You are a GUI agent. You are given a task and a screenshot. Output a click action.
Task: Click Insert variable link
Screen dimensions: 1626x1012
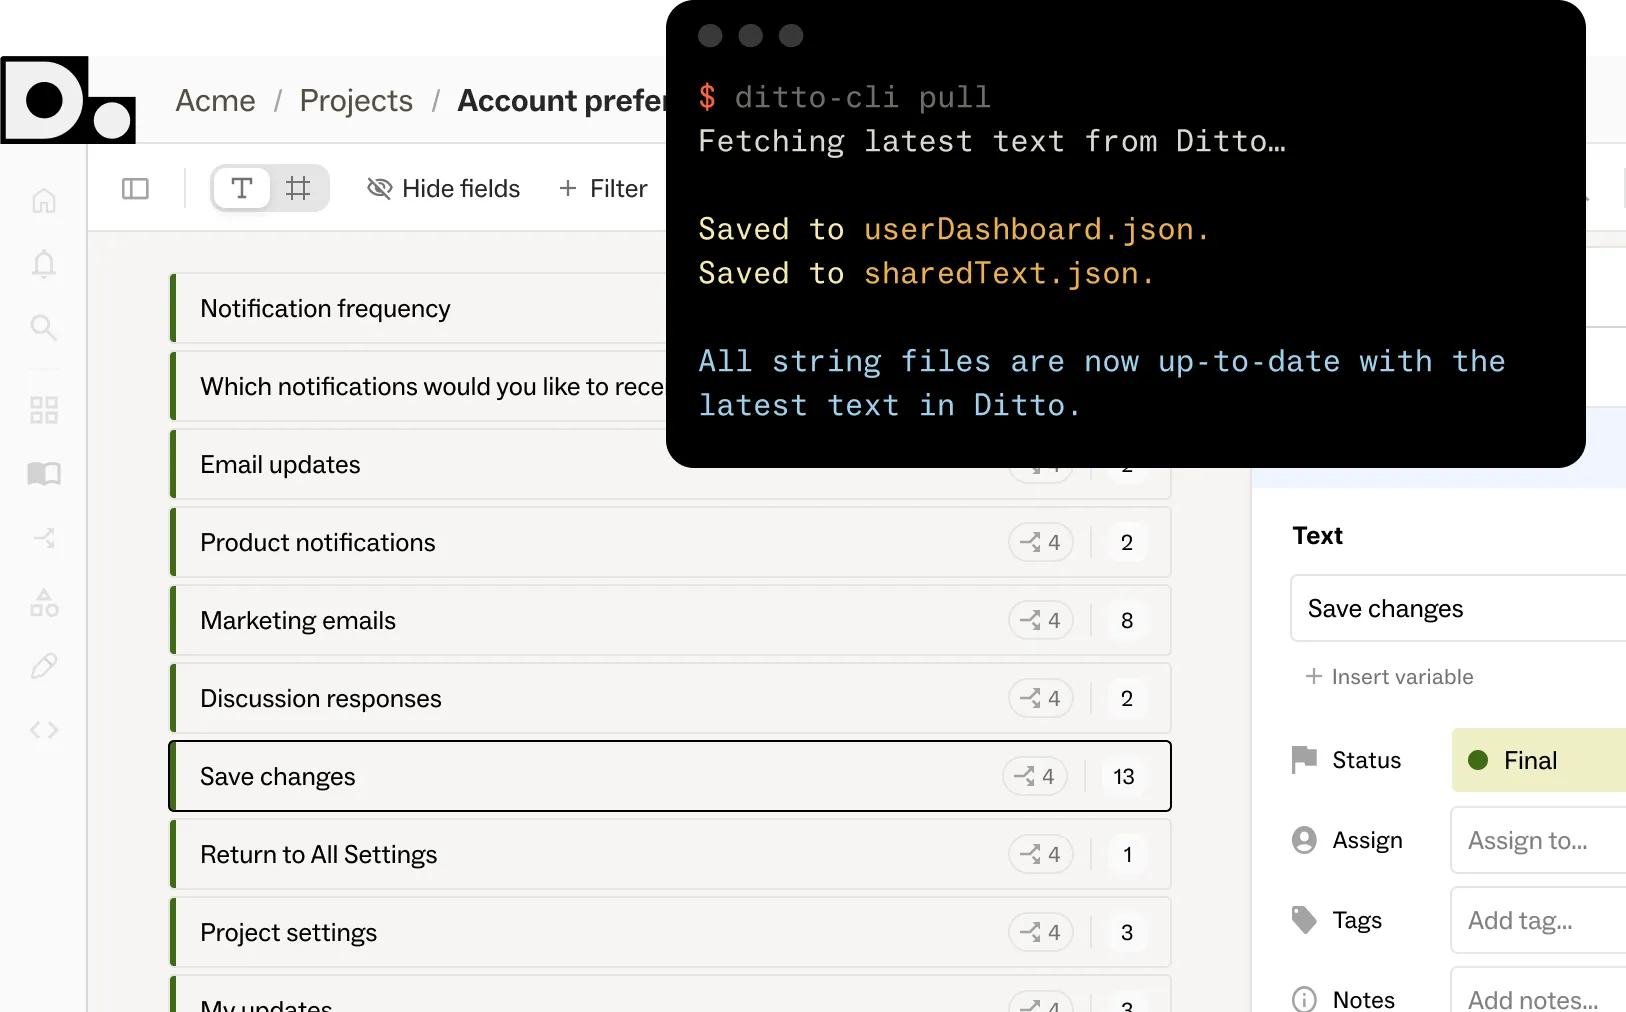coord(1389,676)
